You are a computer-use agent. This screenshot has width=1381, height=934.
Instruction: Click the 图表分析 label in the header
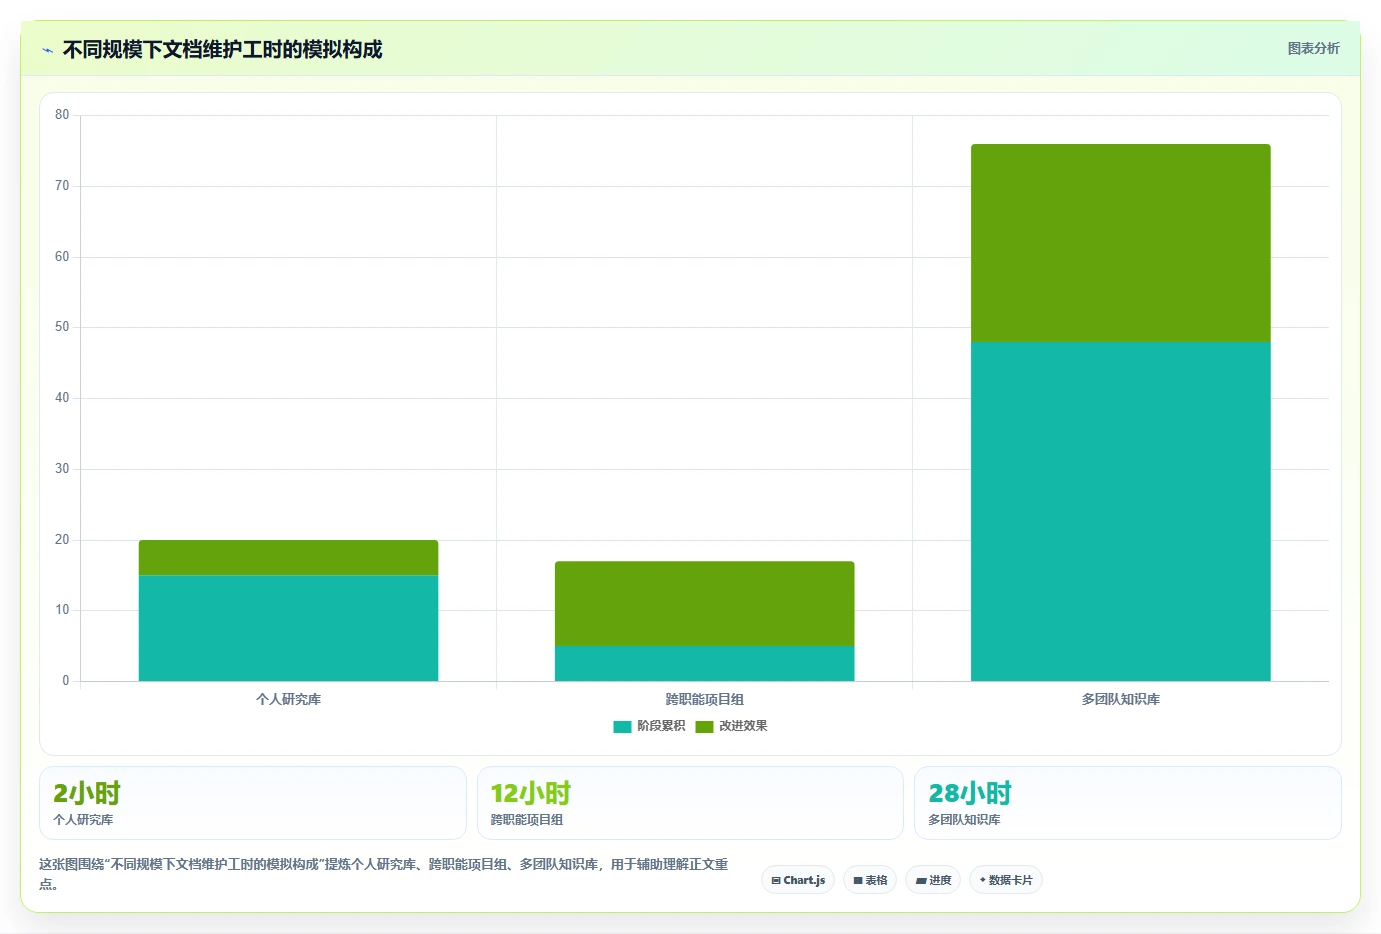click(1313, 48)
